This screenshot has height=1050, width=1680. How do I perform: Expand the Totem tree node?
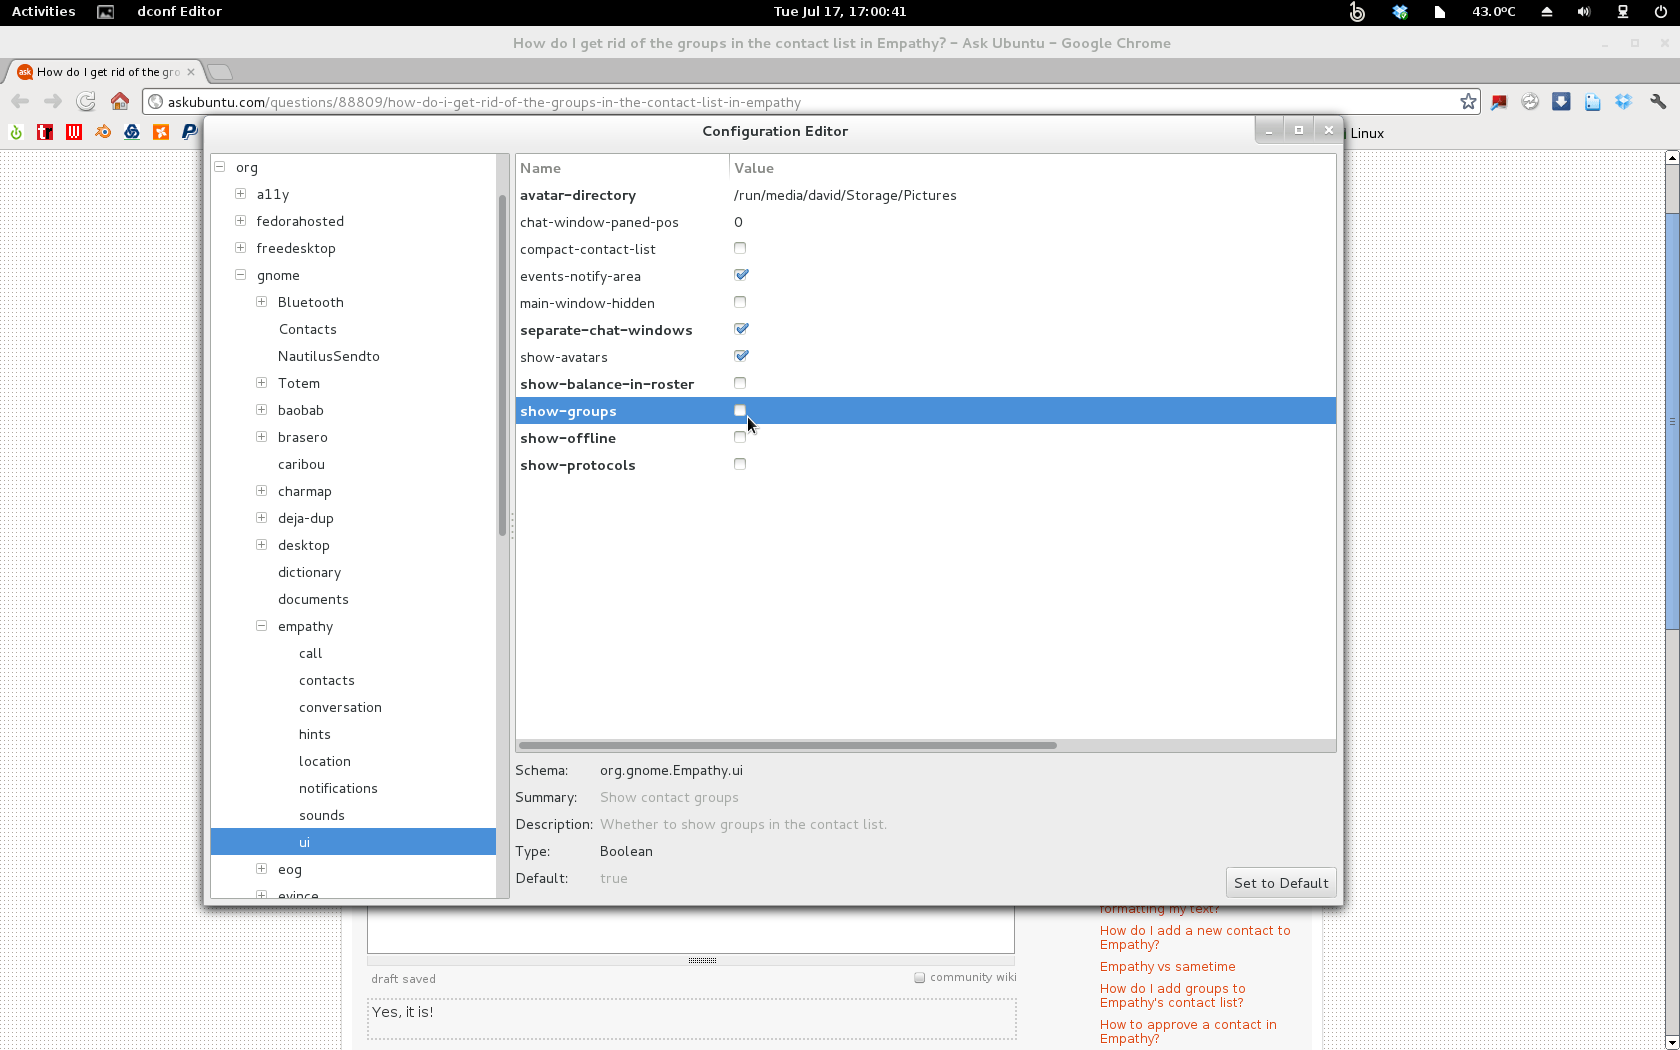click(x=261, y=383)
